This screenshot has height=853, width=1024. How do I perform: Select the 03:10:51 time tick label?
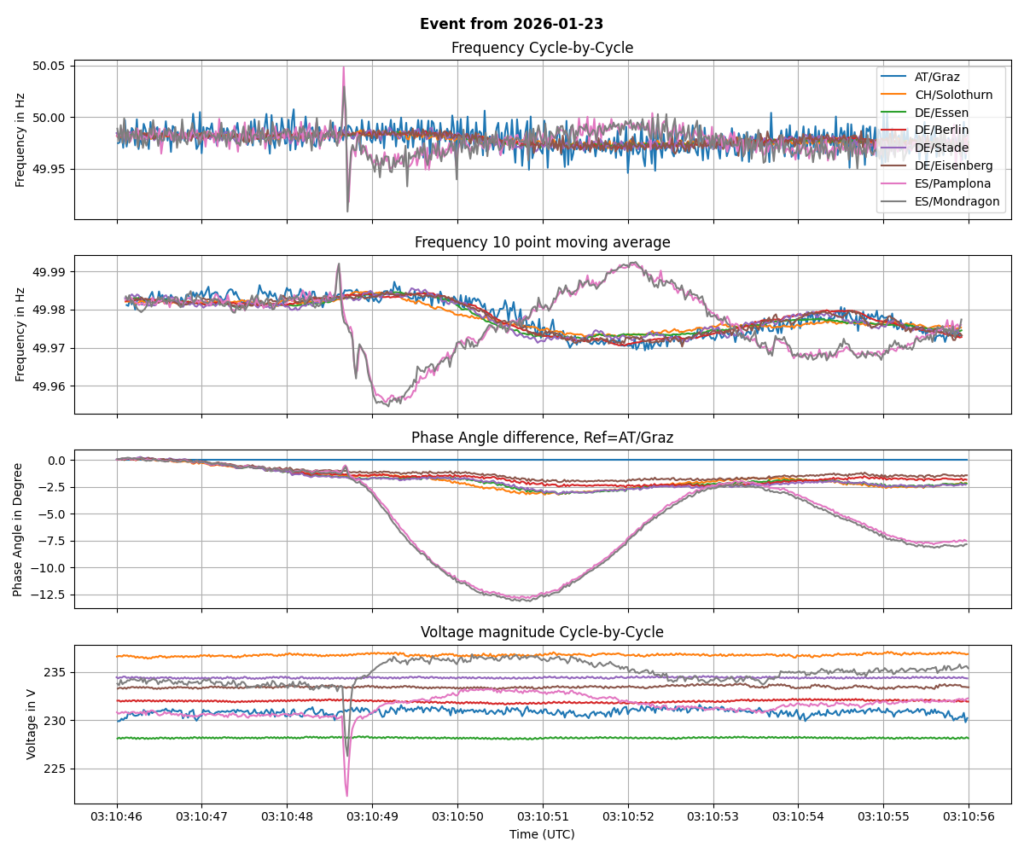click(x=543, y=816)
